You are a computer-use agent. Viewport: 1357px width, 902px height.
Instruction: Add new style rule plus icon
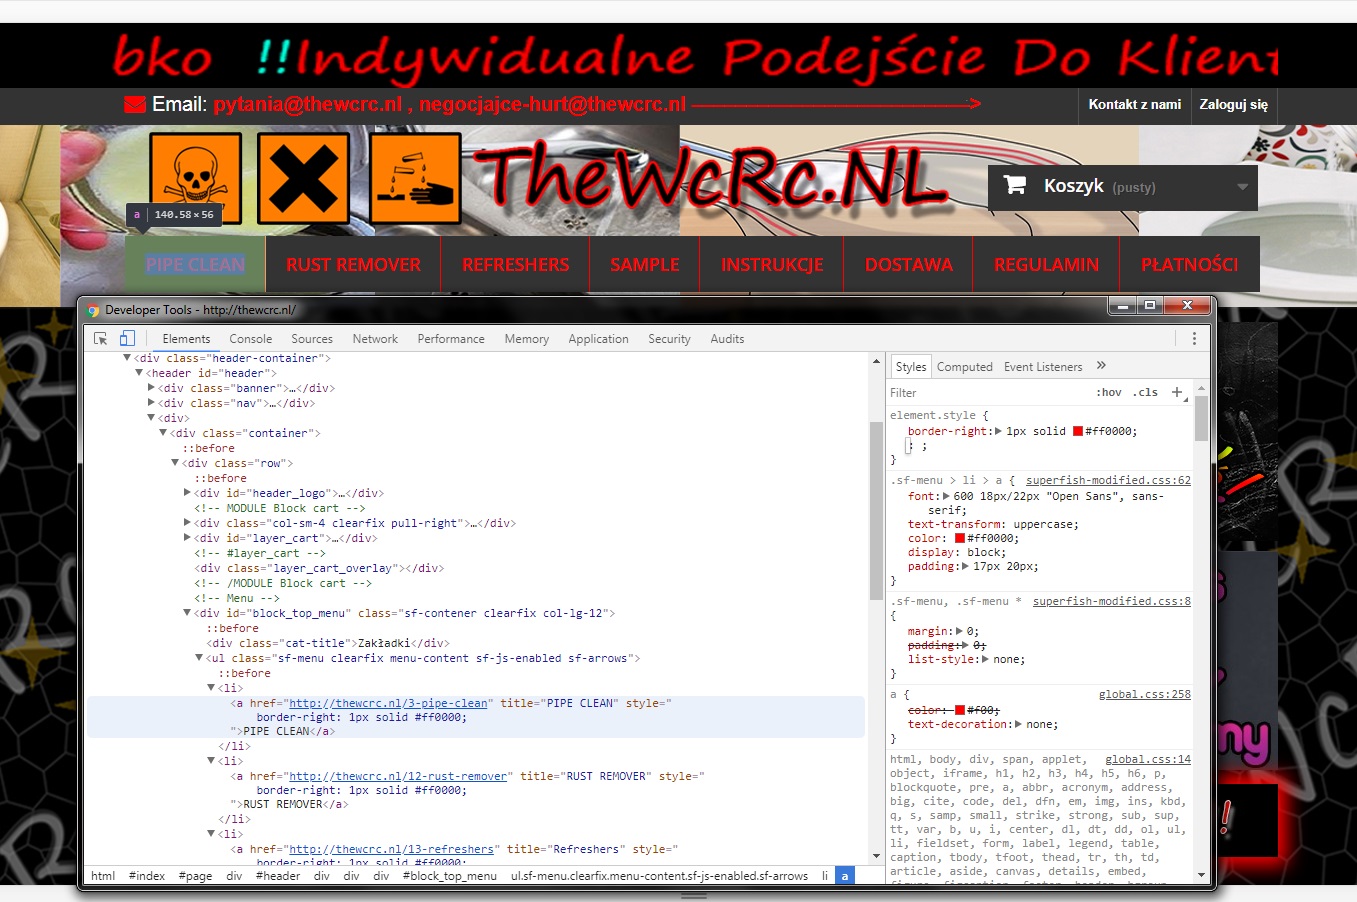(1177, 392)
